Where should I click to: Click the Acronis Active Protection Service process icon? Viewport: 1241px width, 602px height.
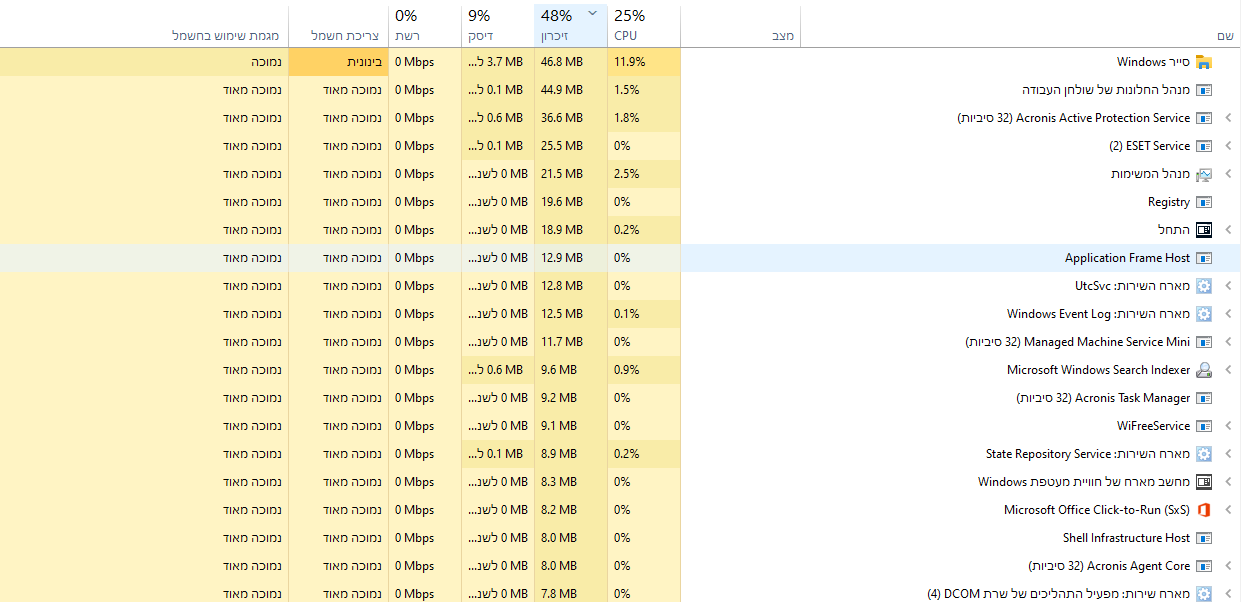(1204, 118)
